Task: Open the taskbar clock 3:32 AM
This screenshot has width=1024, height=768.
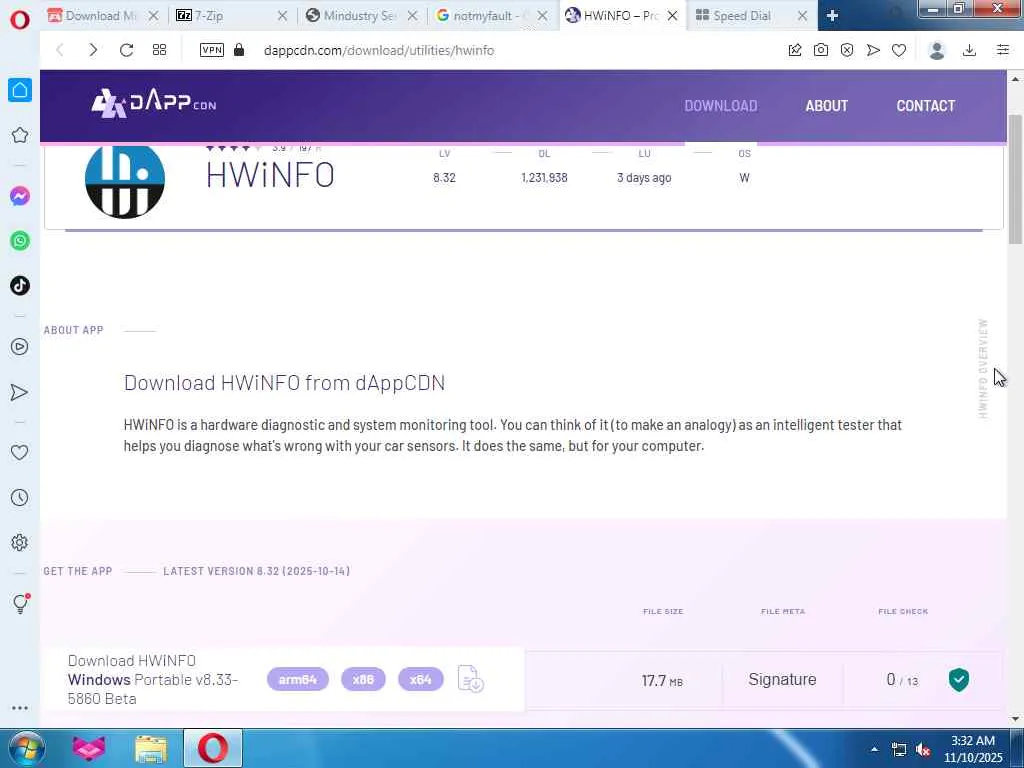Action: coord(972,749)
